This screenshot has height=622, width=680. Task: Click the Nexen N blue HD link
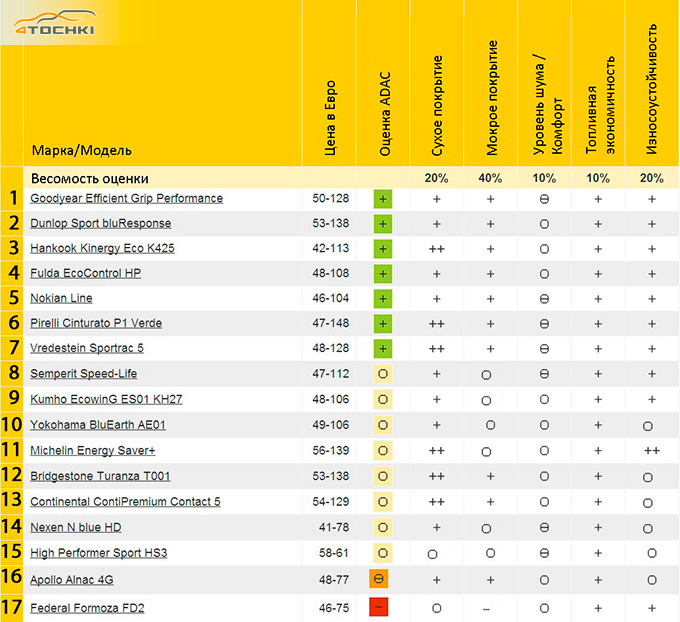[x=76, y=527]
